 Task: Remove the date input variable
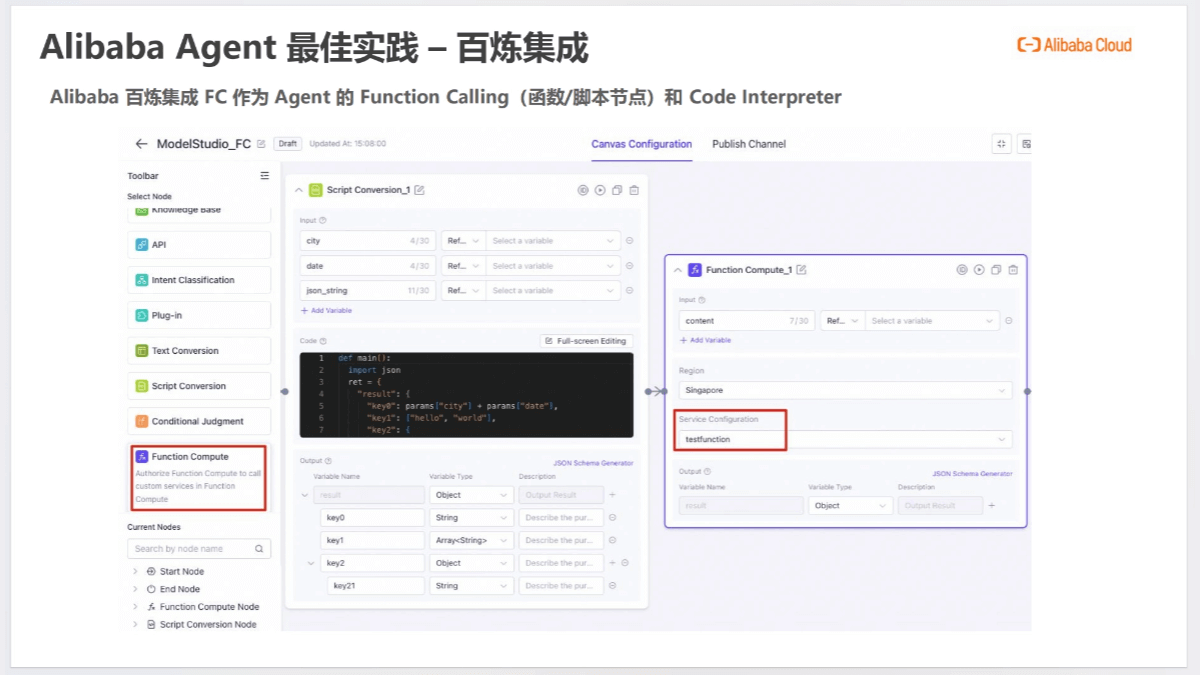tap(630, 266)
